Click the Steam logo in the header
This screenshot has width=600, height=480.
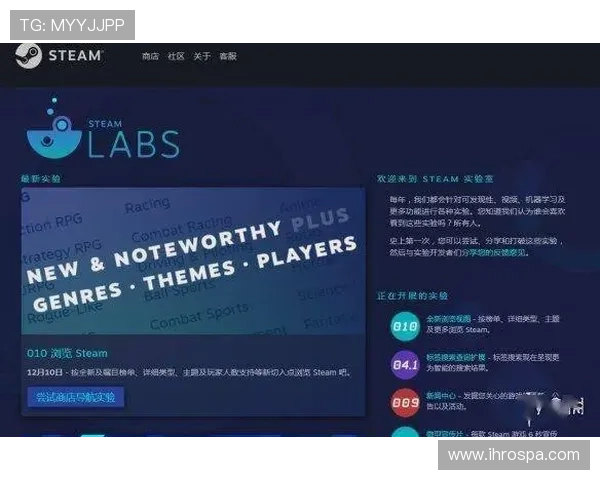(59, 56)
